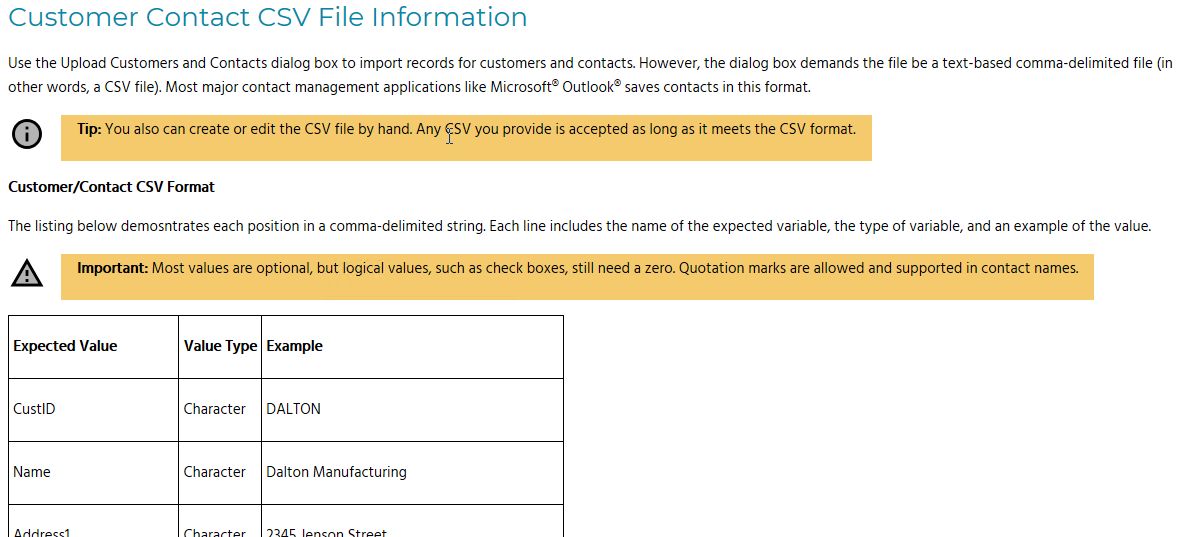1180x537 pixels.
Task: Click the yellow Important callout background
Action: 577,277
